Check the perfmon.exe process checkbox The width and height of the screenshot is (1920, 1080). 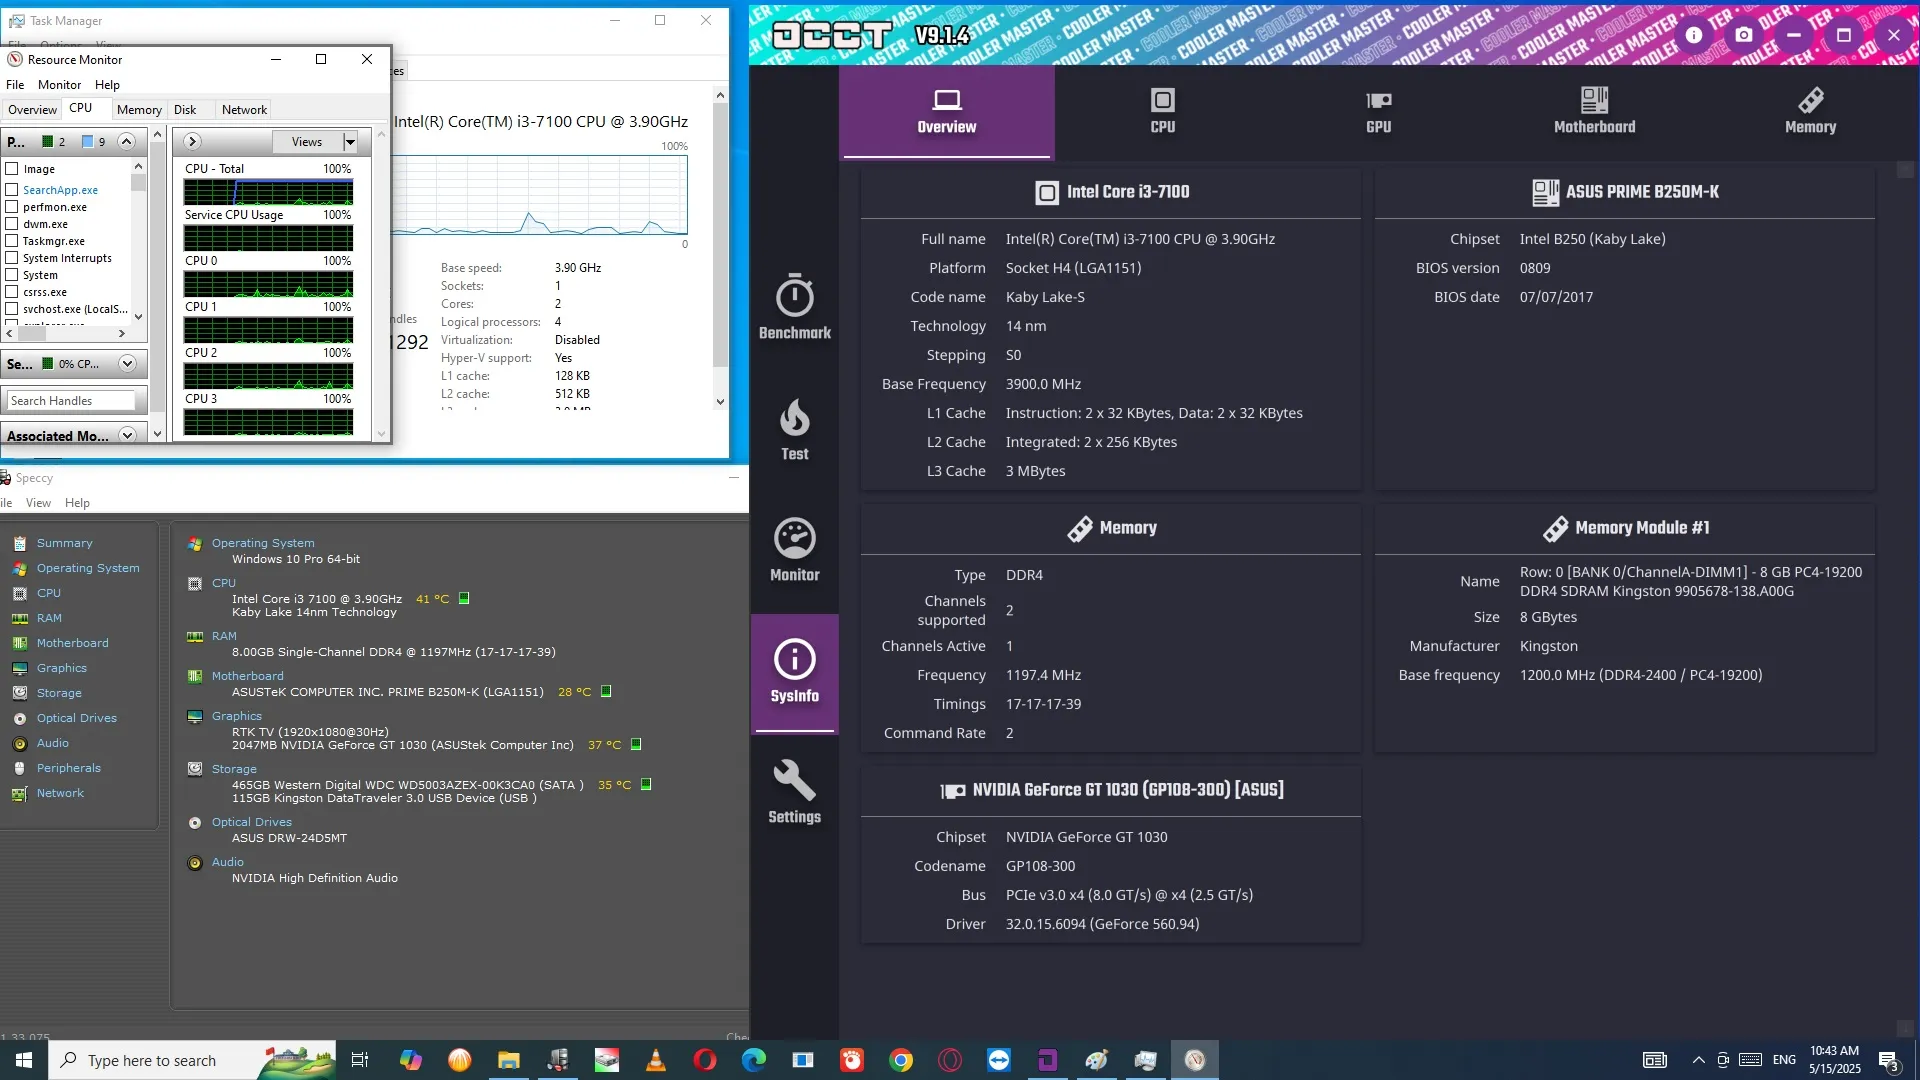12,207
